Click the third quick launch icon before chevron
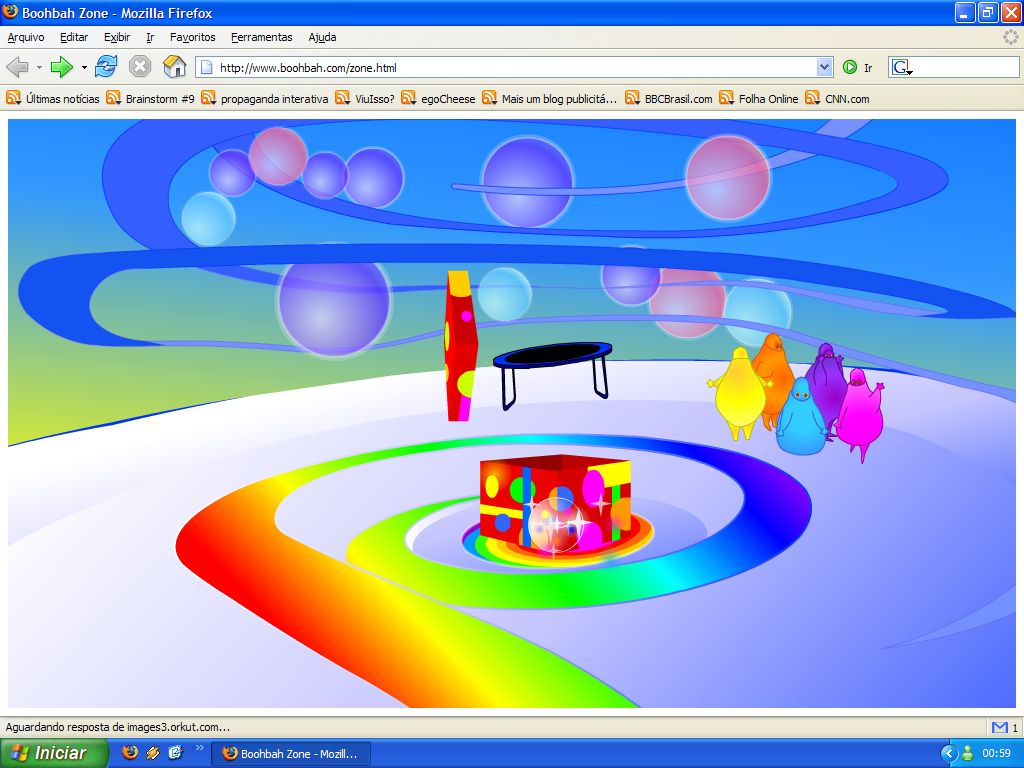The image size is (1024, 768). click(175, 752)
